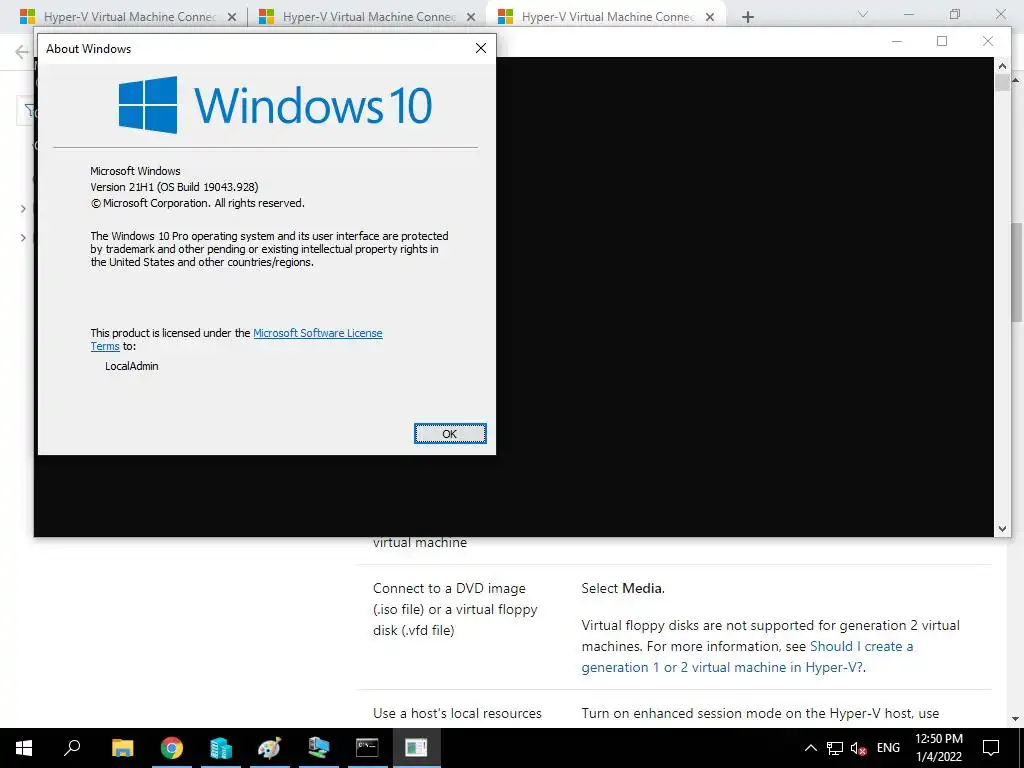Click OK in About Windows dialog
This screenshot has width=1024, height=768.
(450, 434)
